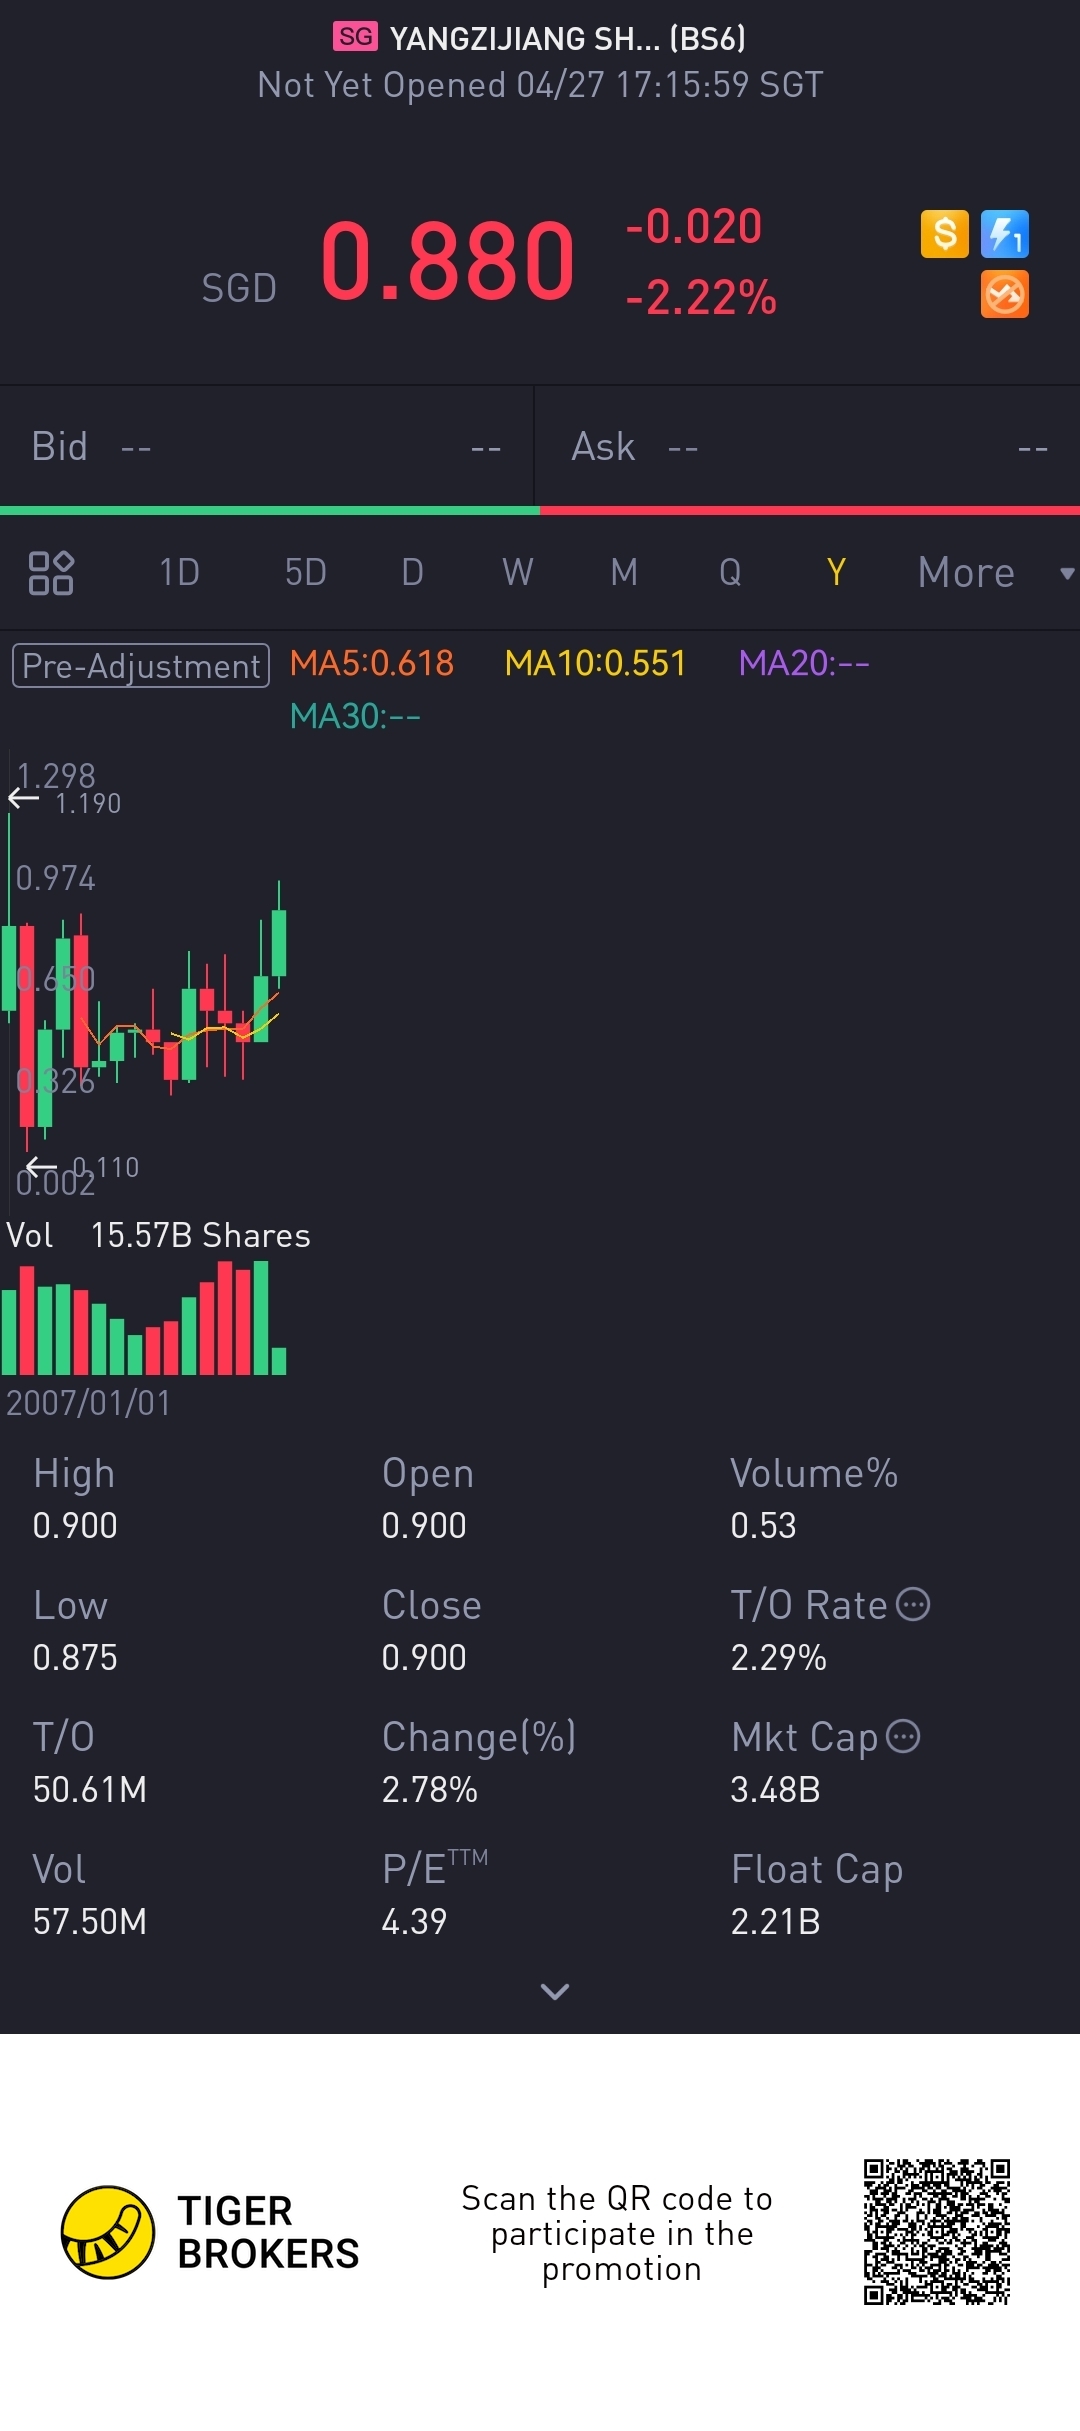Tap the T/O Rate info icon
The height and width of the screenshot is (2431, 1080).
(x=913, y=1605)
